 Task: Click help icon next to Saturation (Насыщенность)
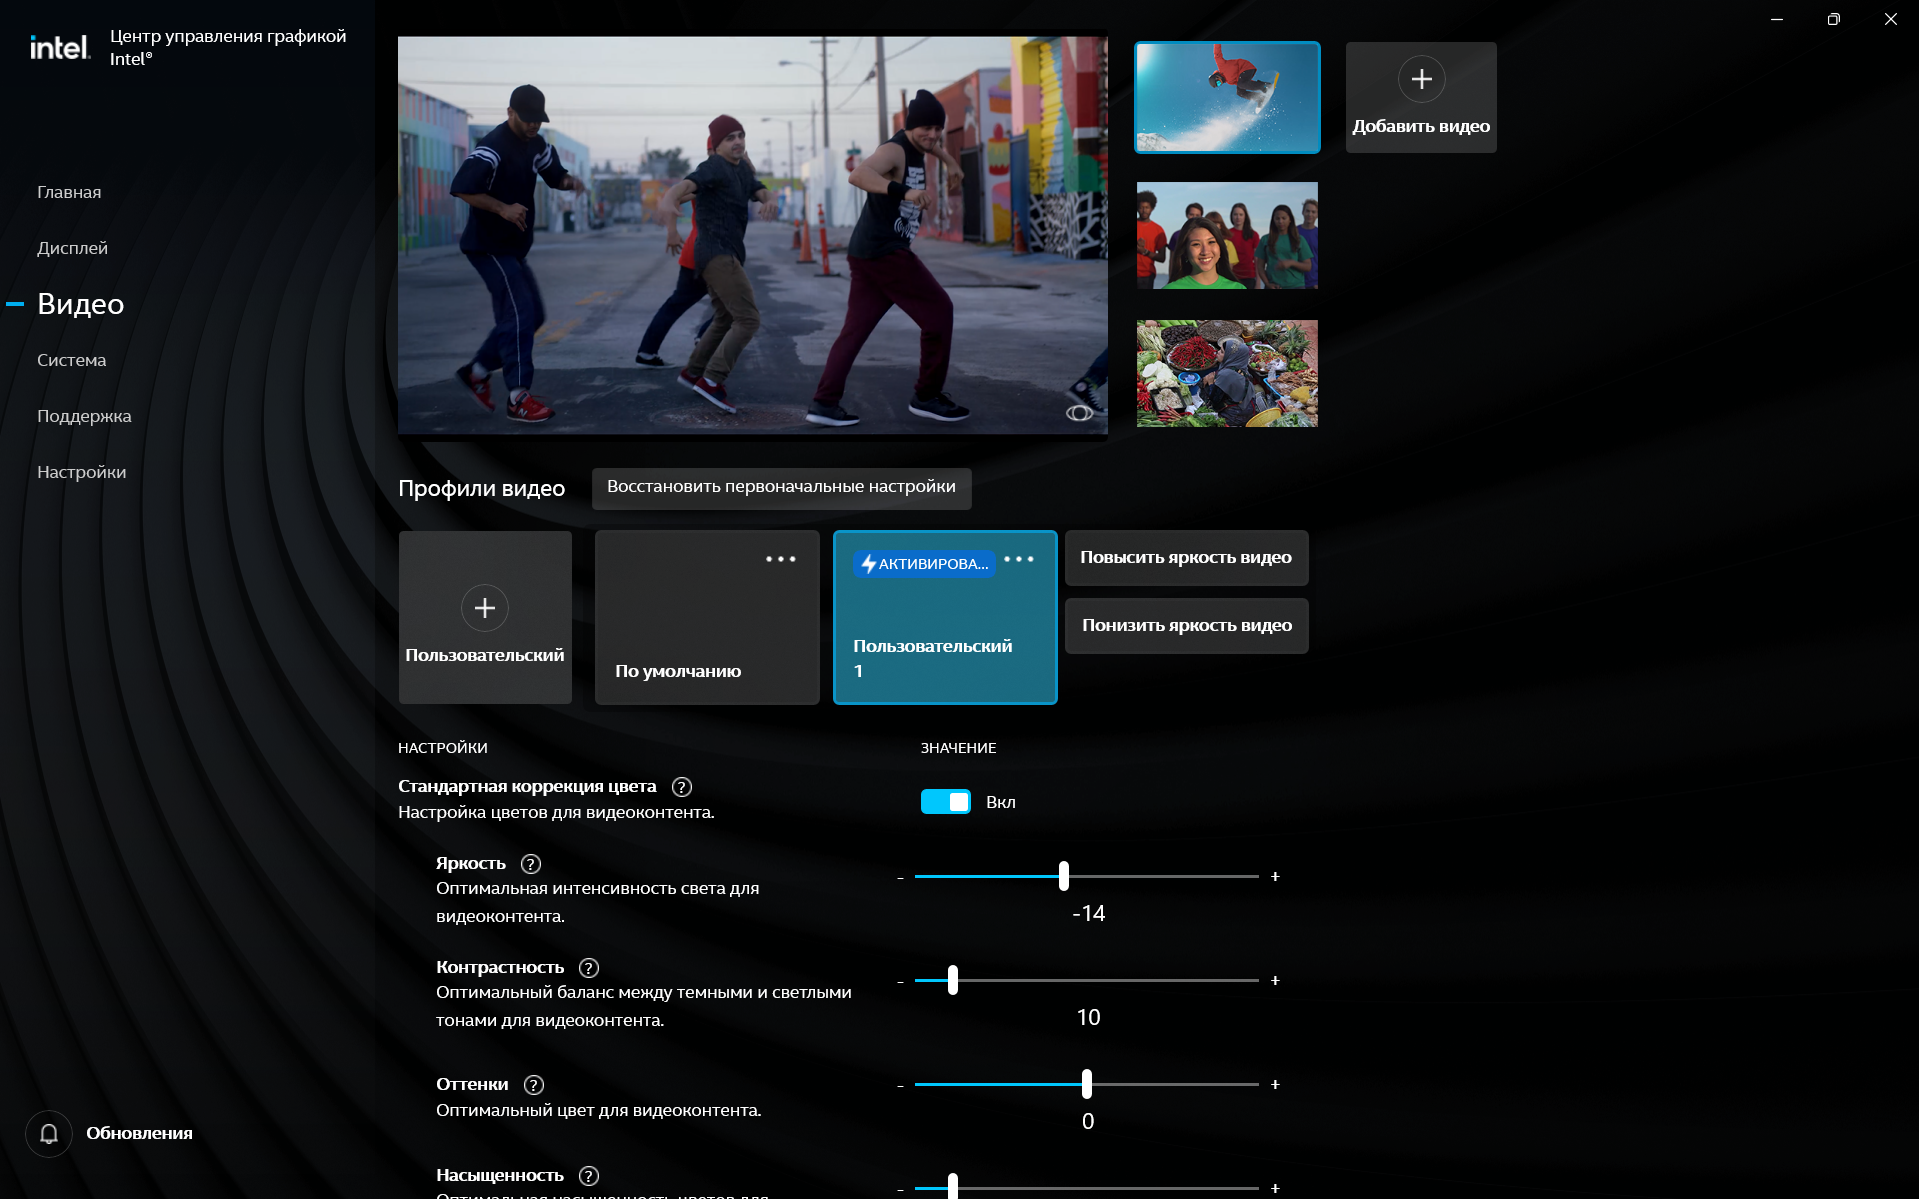click(x=589, y=1176)
